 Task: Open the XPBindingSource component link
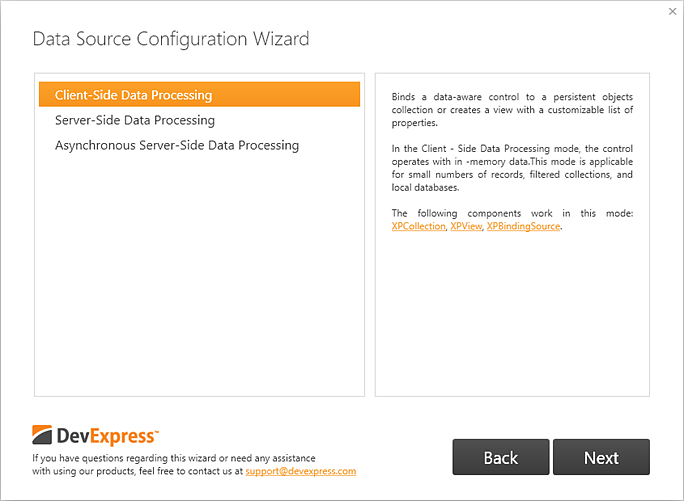pos(523,226)
